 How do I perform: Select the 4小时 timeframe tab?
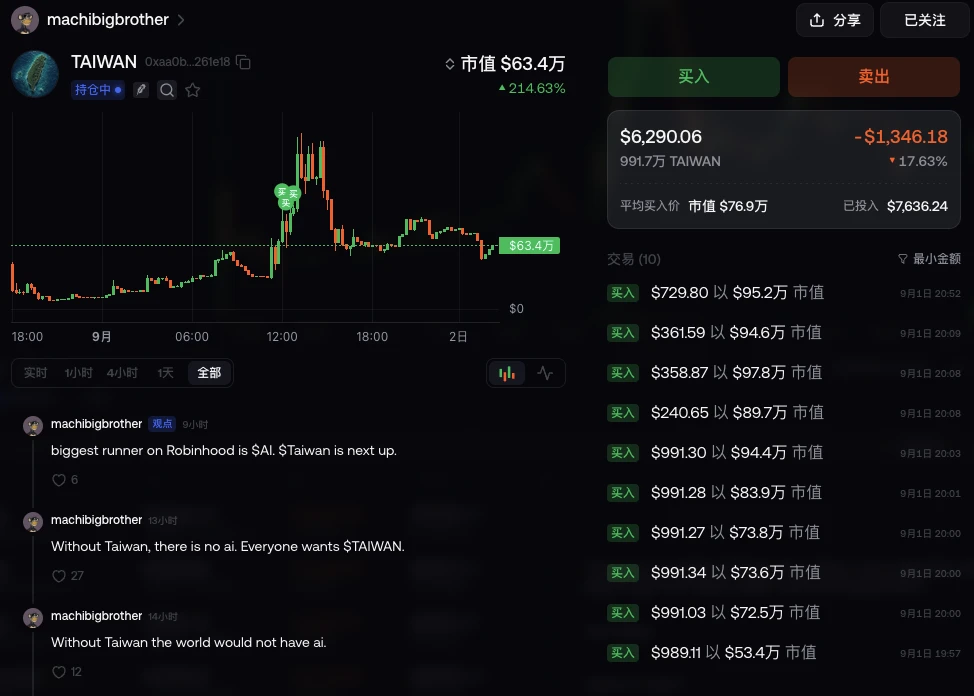point(122,373)
